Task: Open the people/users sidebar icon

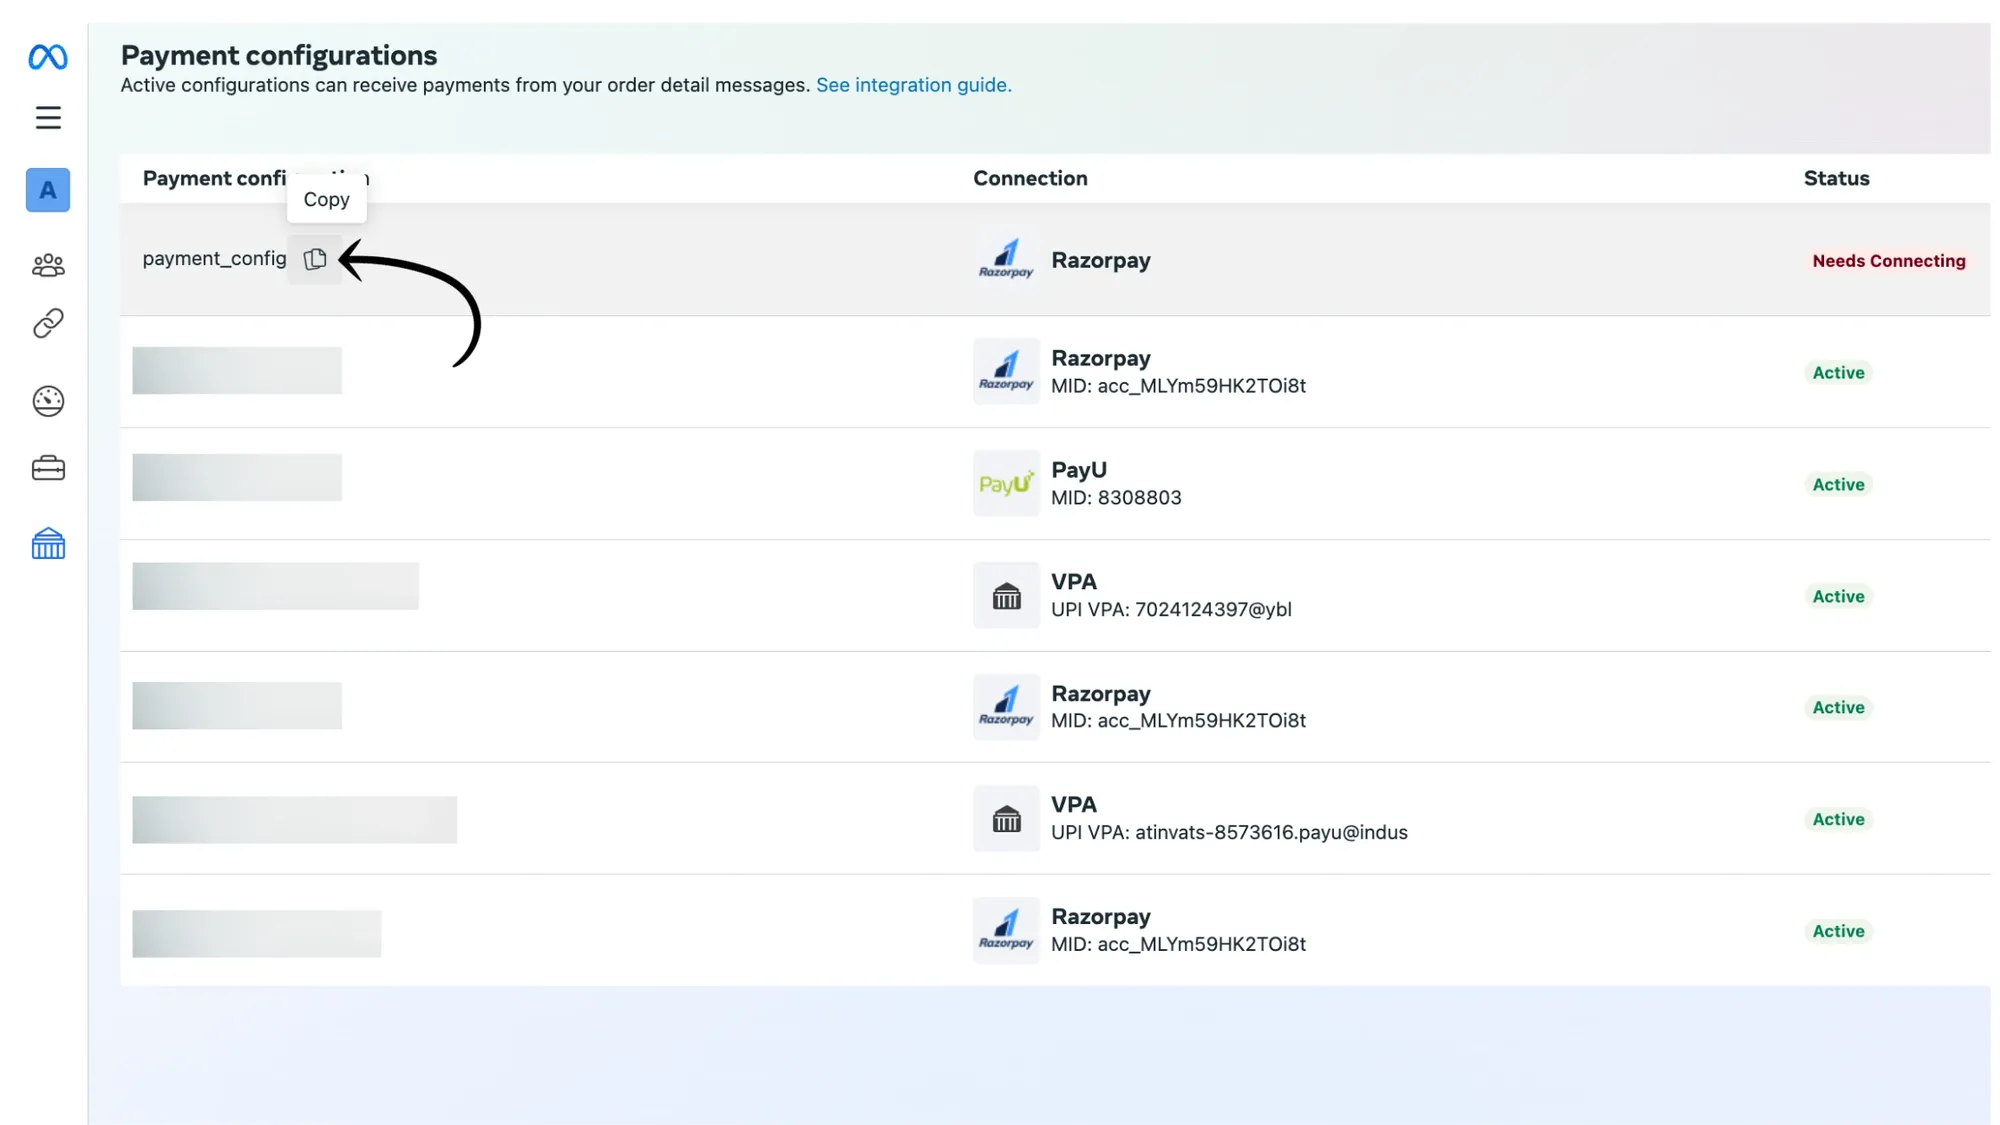Action: click(x=48, y=265)
